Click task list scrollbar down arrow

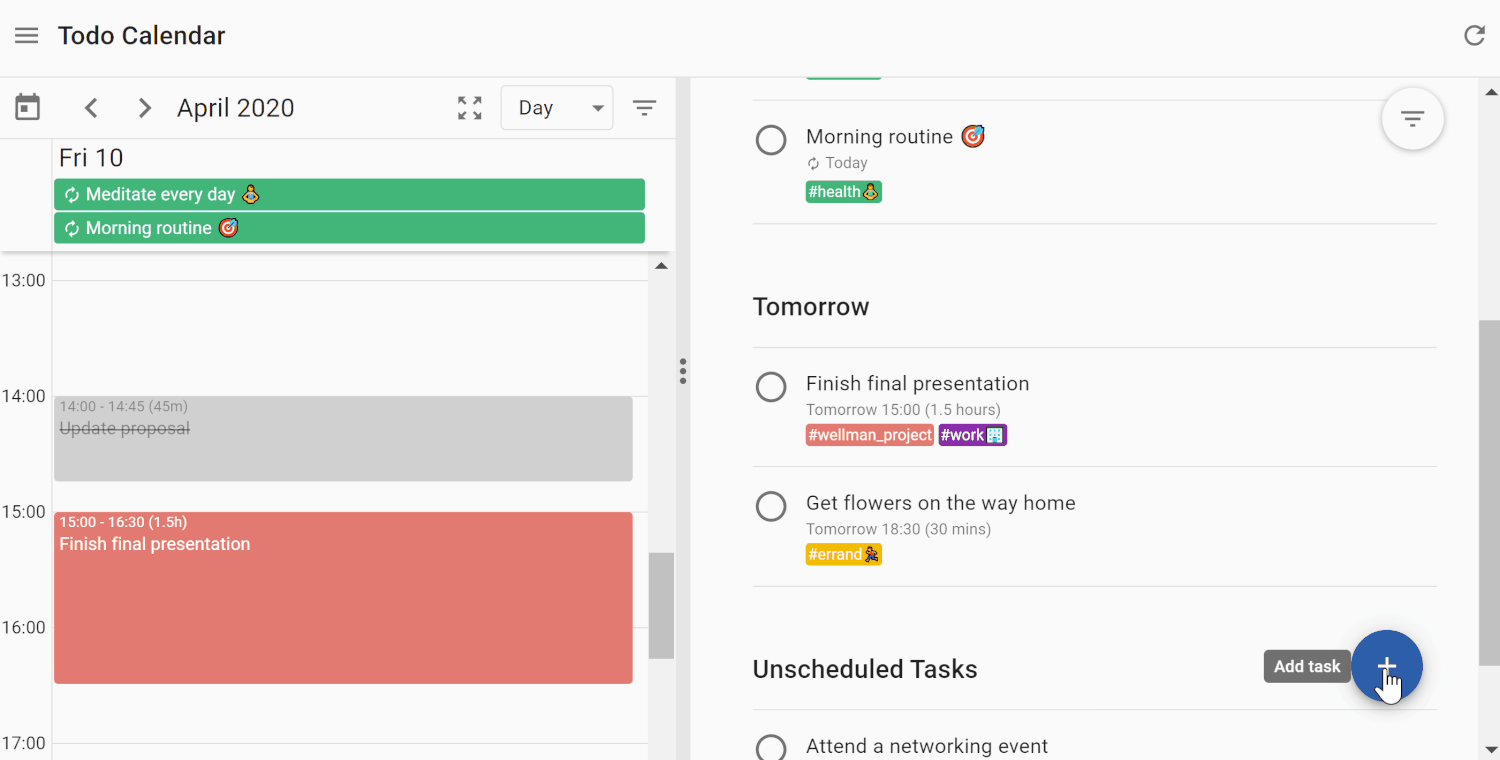[x=1490, y=749]
